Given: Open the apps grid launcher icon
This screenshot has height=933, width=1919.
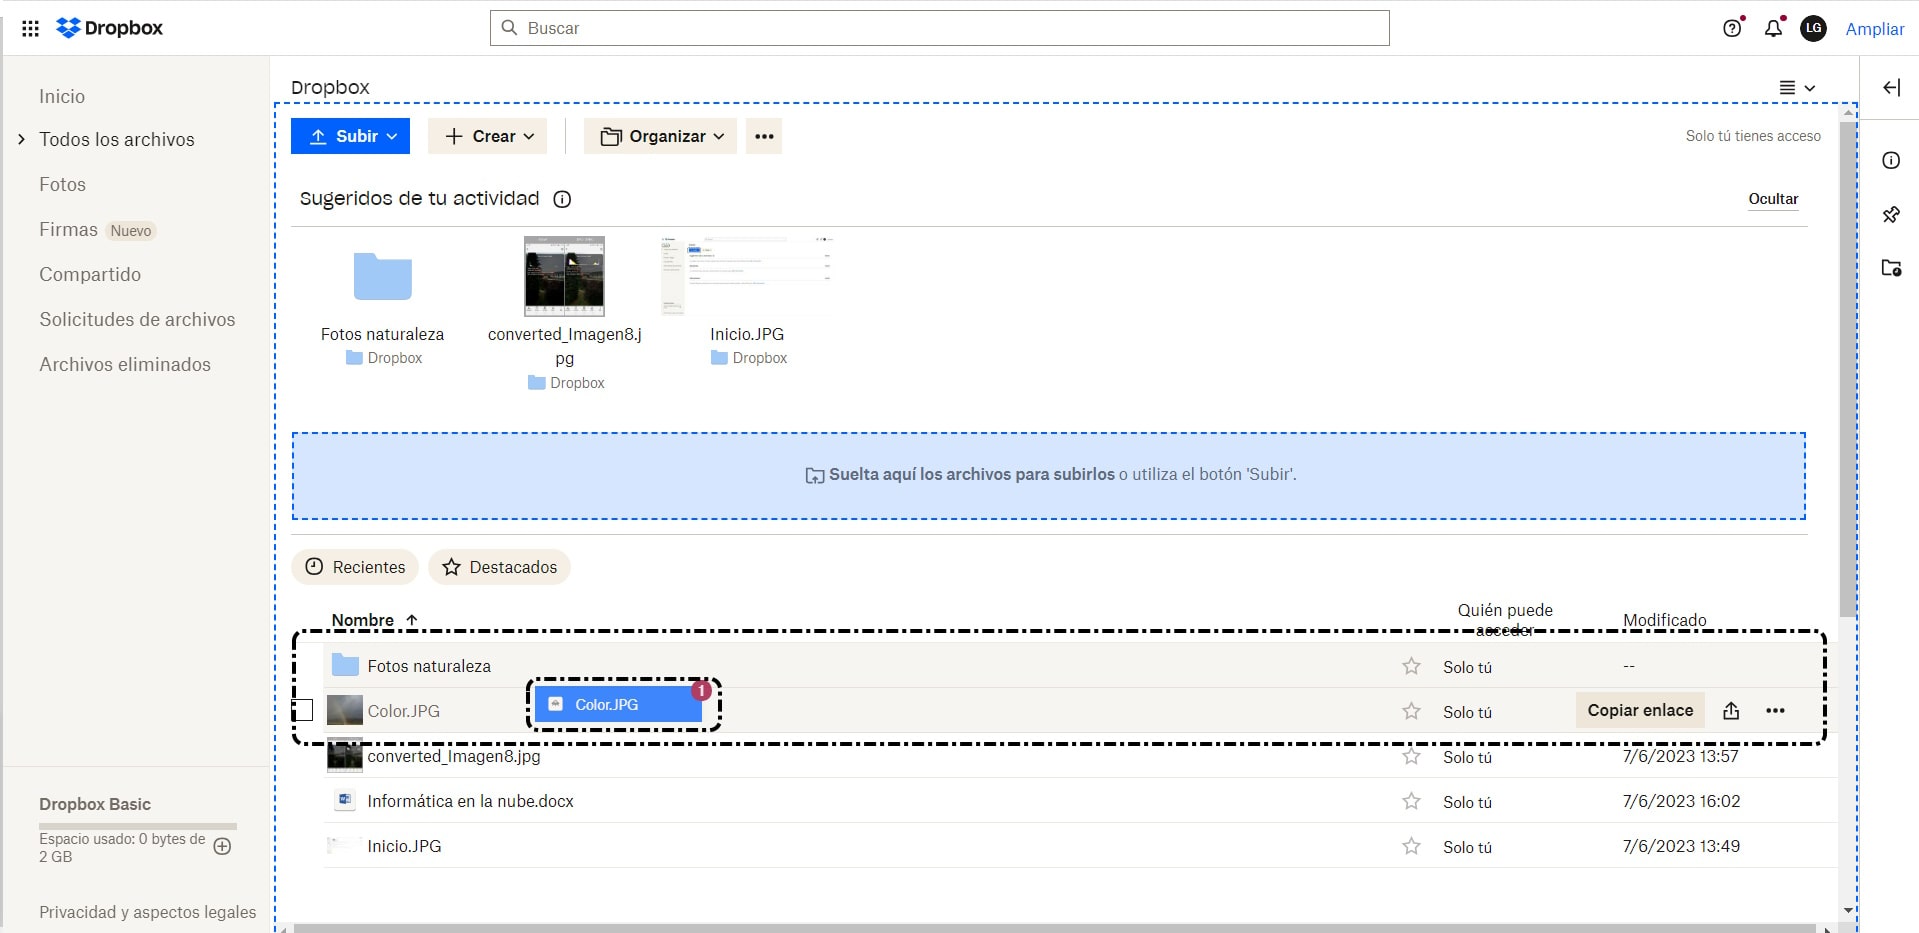Looking at the screenshot, I should pyautogui.click(x=31, y=28).
